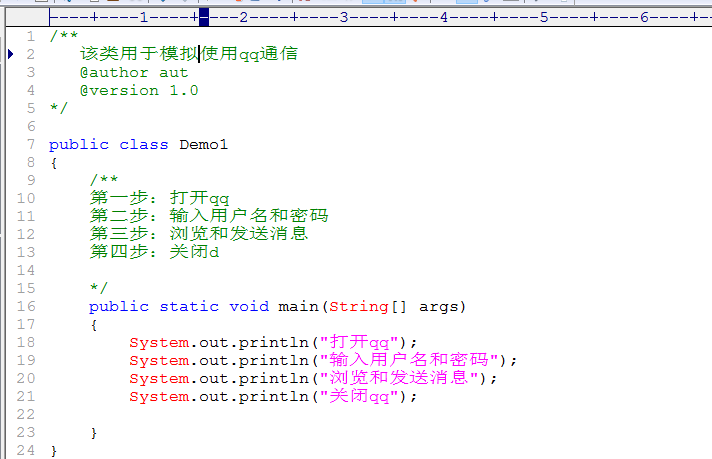Screen dimensions: 712x459
Task: Click the '@version 1.0' comment line
Action: point(139,91)
